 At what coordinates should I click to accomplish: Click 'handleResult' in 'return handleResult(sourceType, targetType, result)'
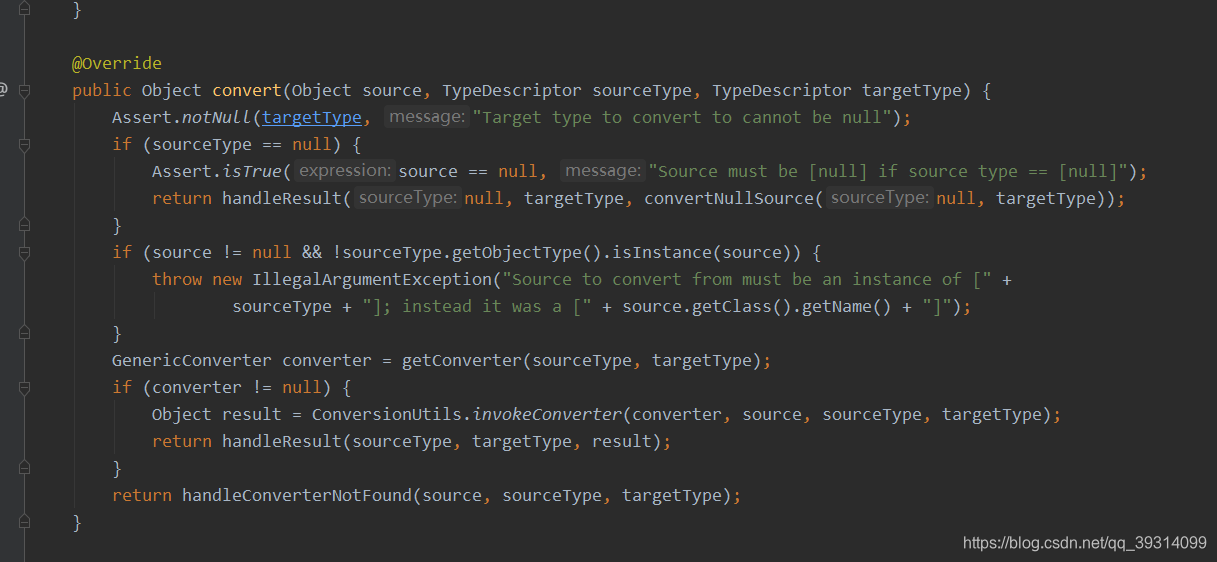282,441
